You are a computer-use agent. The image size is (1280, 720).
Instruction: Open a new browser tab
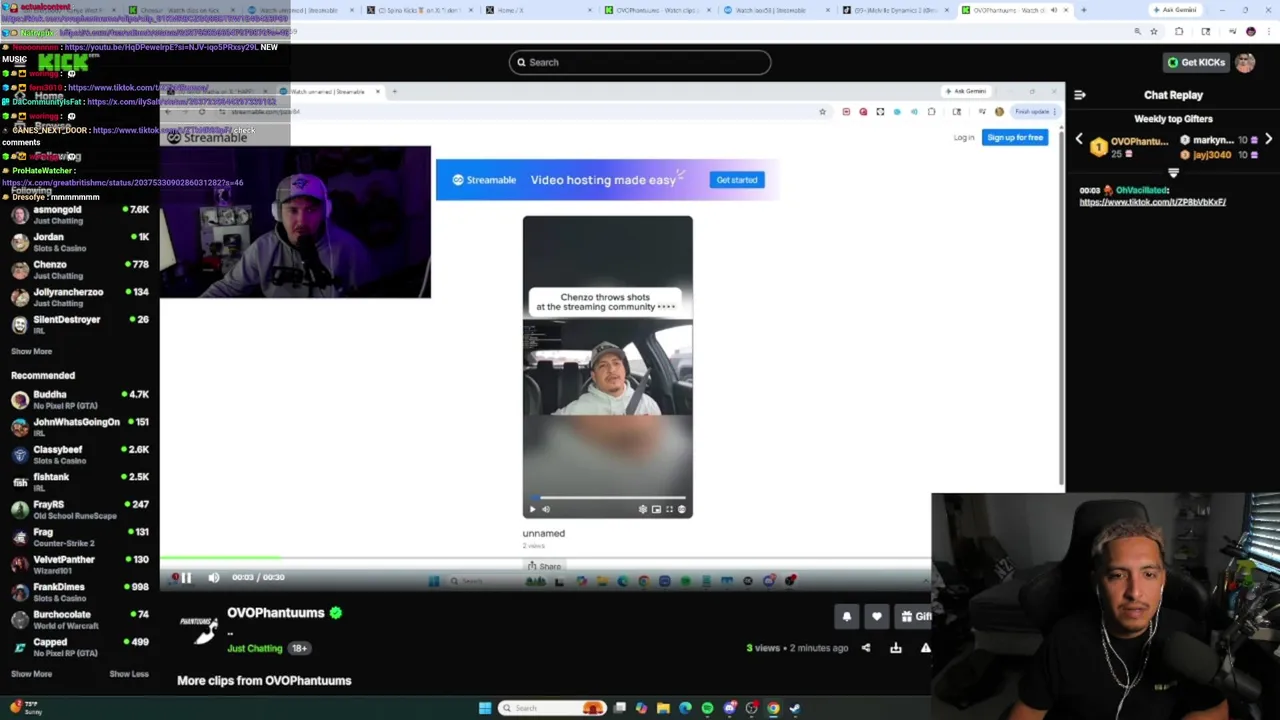(1083, 10)
